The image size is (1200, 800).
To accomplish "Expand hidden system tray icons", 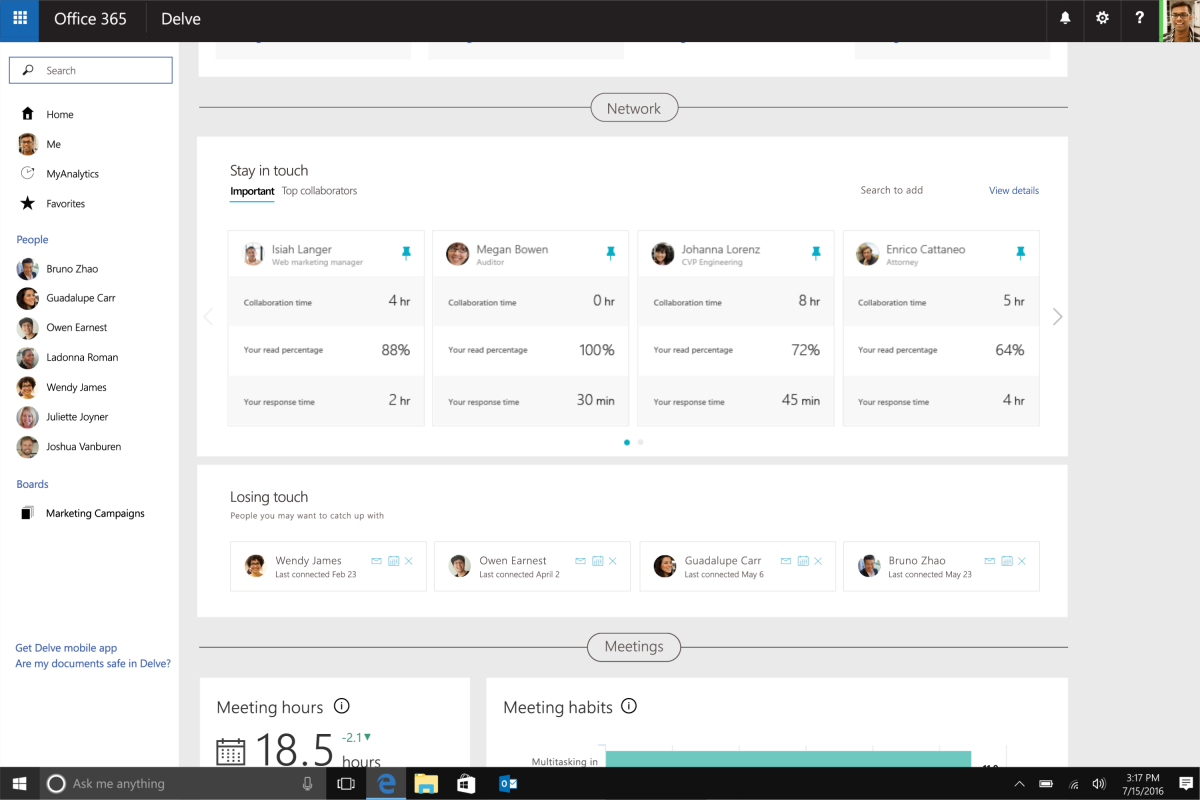I will pos(1019,784).
